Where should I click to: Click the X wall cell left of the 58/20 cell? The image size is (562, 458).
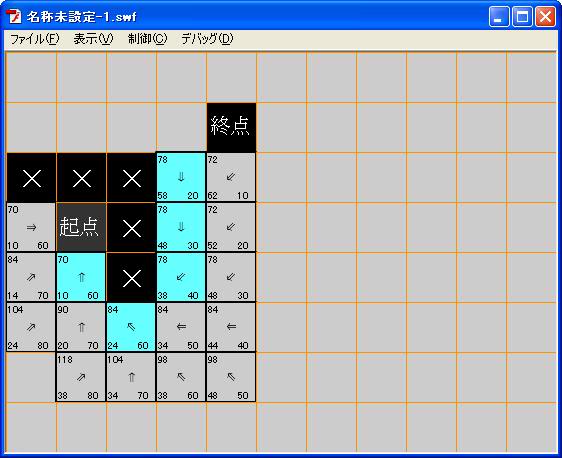tap(131, 178)
